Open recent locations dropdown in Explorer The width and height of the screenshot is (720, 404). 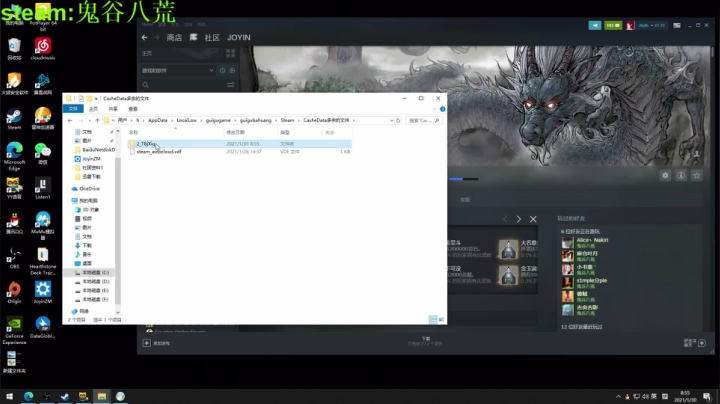90,121
